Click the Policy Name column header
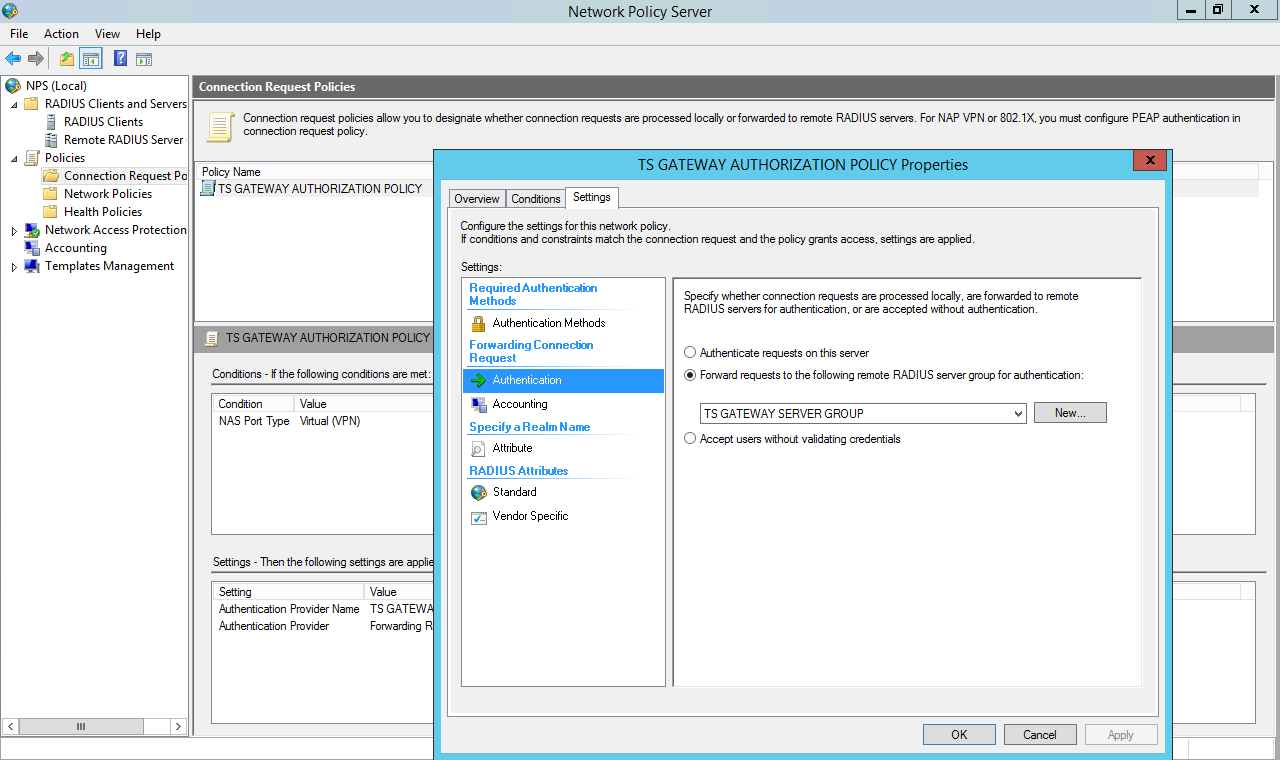Image resolution: width=1280 pixels, height=760 pixels. coord(231,172)
